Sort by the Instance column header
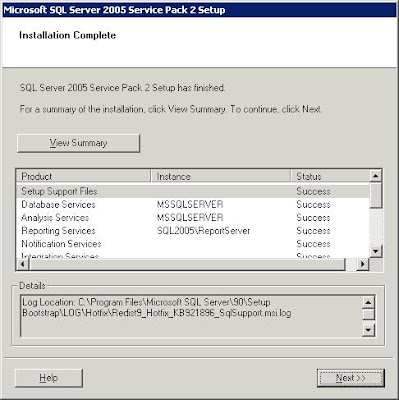The image size is (399, 400). tap(221, 176)
